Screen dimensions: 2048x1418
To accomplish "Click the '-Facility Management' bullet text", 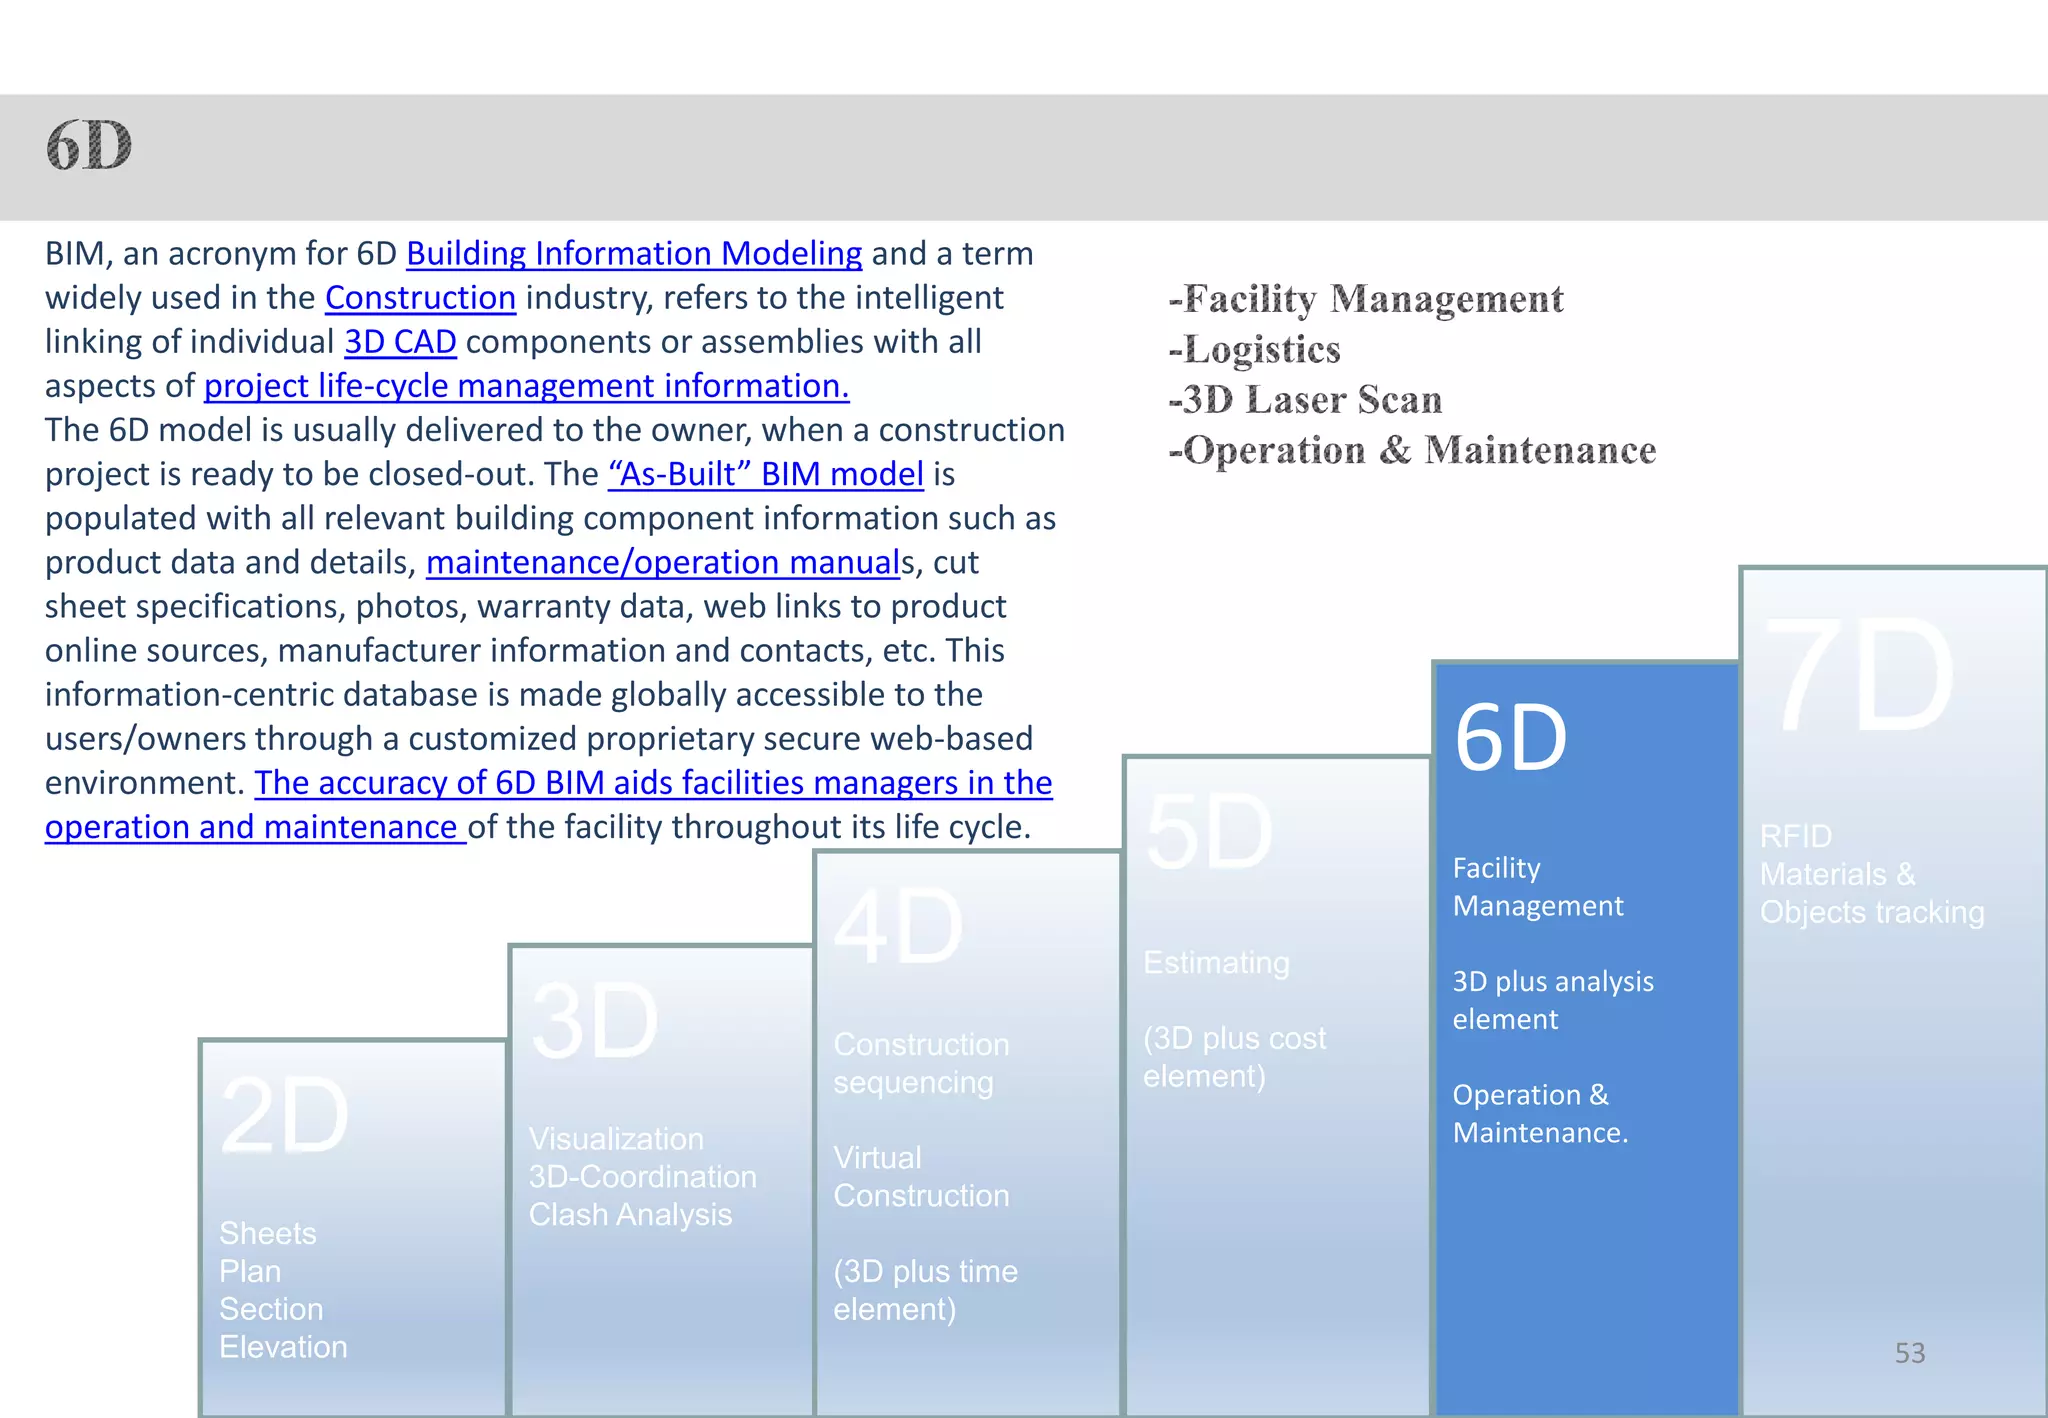I will 1366,299.
